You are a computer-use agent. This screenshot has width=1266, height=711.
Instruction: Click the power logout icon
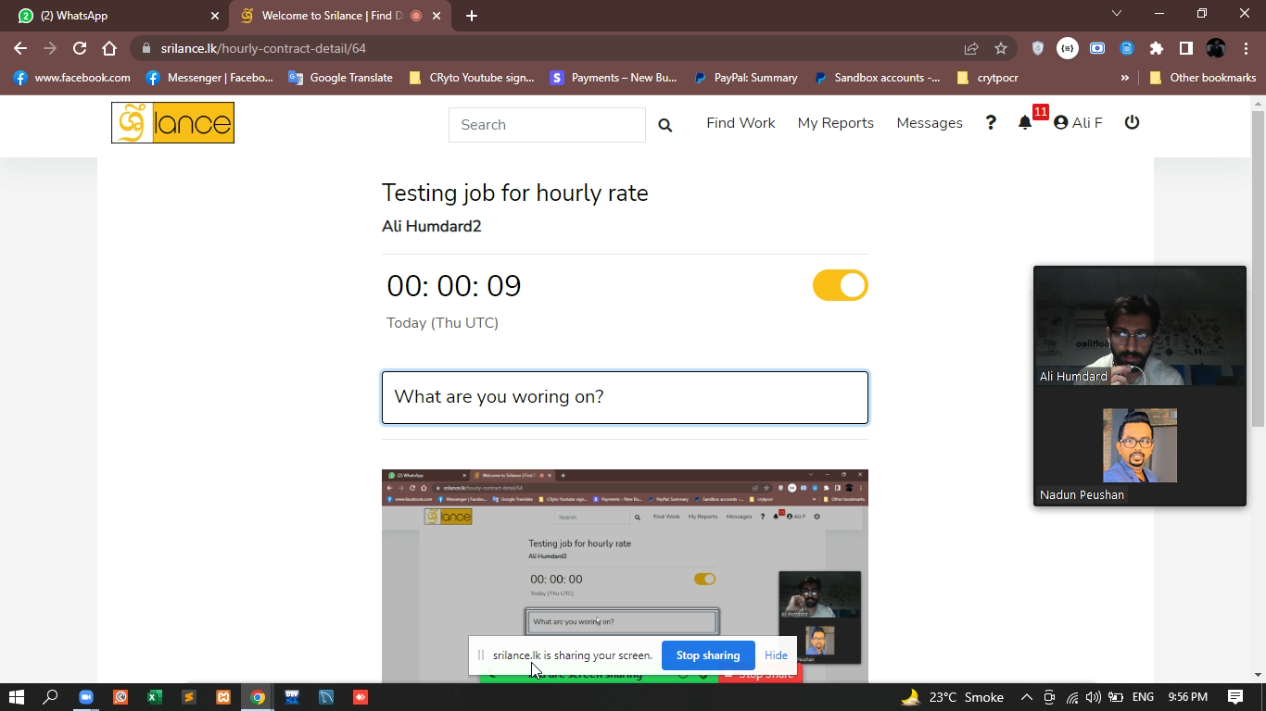(x=1131, y=122)
